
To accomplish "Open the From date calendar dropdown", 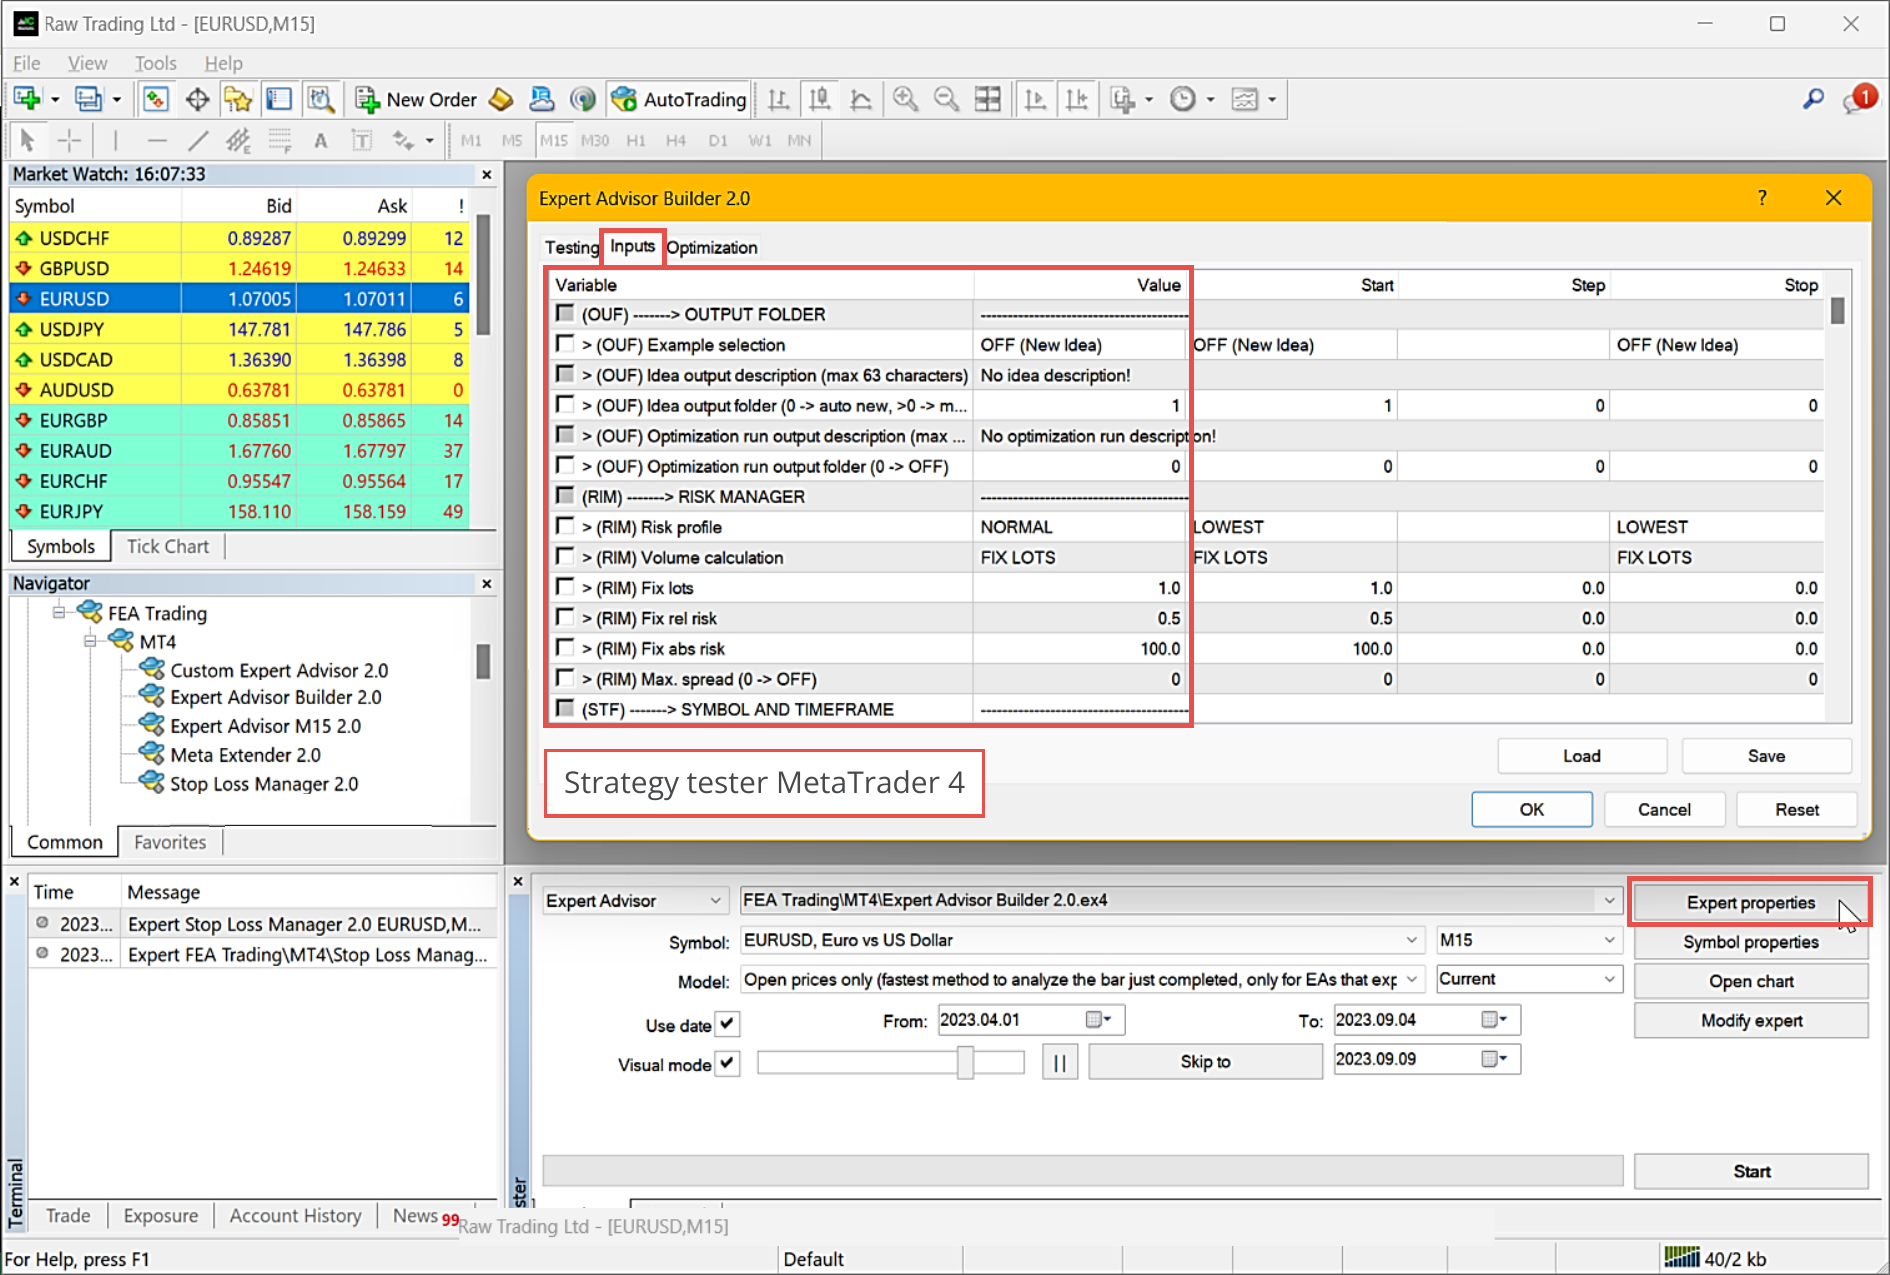I will (1100, 1020).
